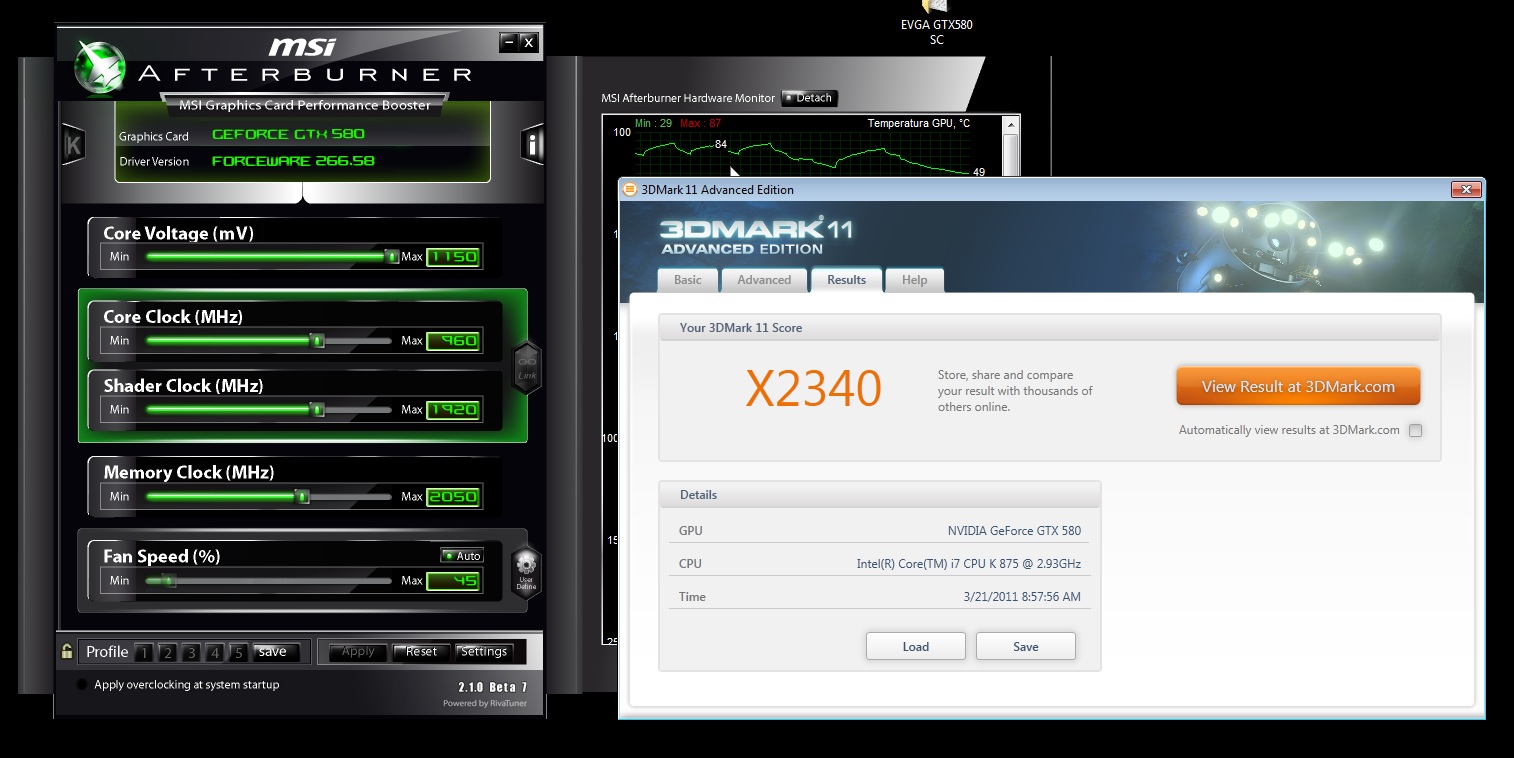Open the Help tab in 3DMark
This screenshot has height=758, width=1514.
pyautogui.click(x=914, y=280)
